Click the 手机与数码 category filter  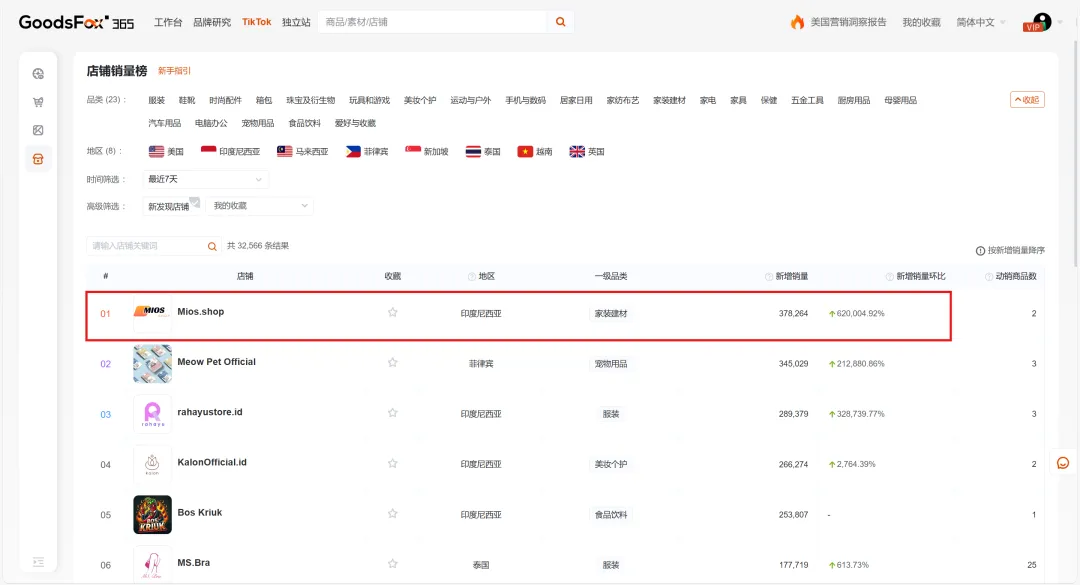point(525,101)
